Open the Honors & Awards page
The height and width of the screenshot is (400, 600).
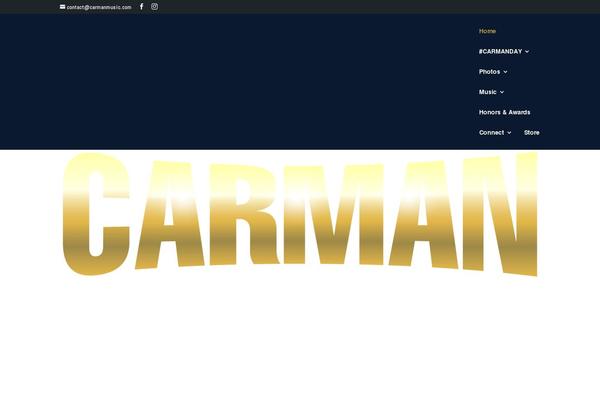(x=504, y=112)
